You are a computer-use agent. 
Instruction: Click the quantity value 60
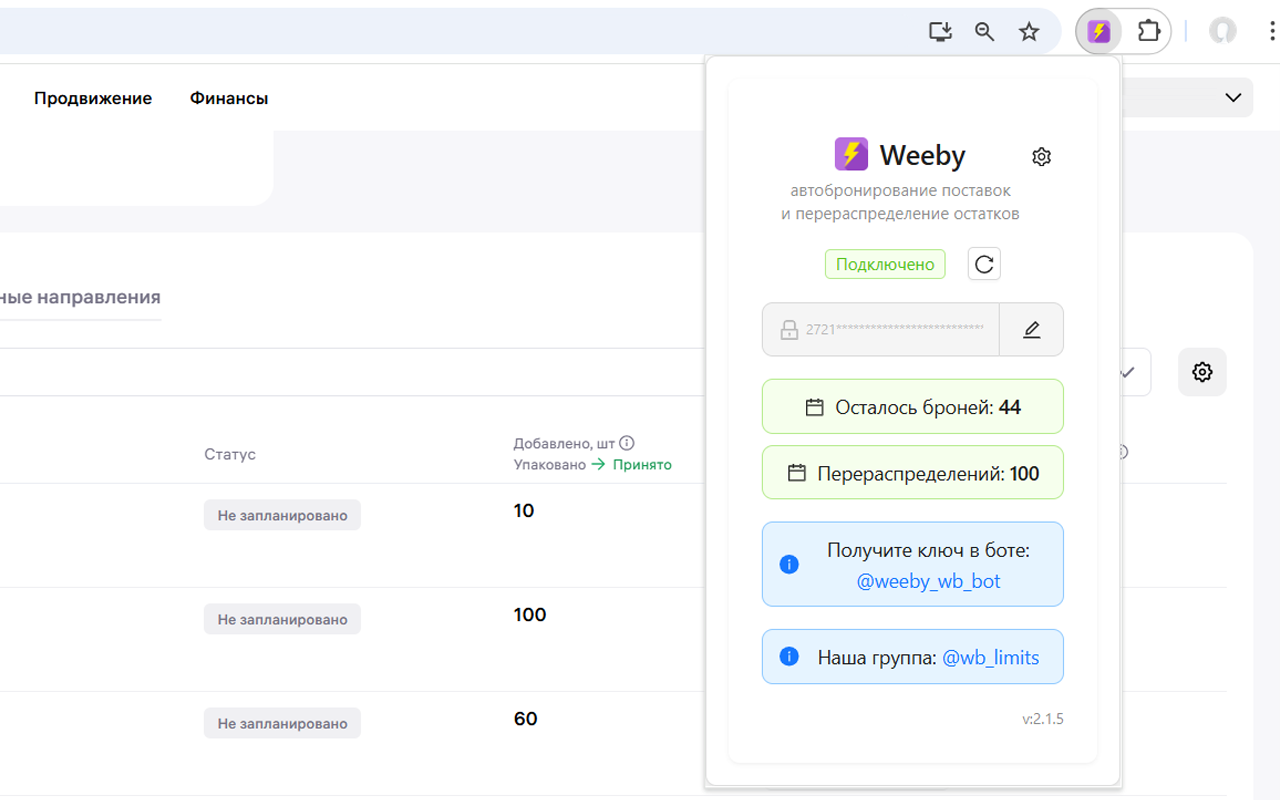(x=526, y=719)
